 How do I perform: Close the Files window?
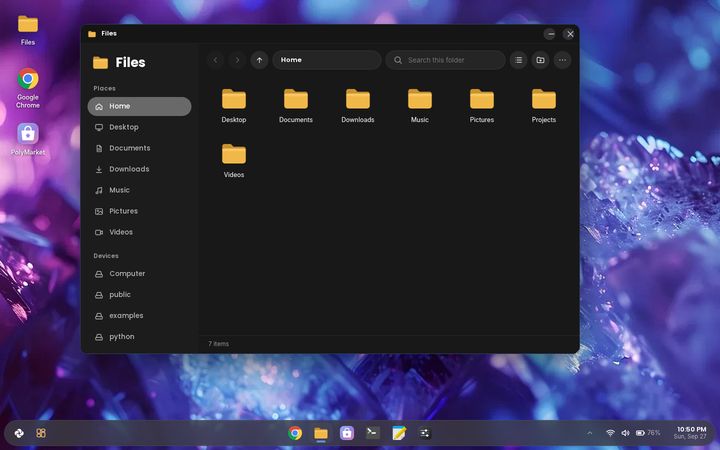(x=570, y=34)
